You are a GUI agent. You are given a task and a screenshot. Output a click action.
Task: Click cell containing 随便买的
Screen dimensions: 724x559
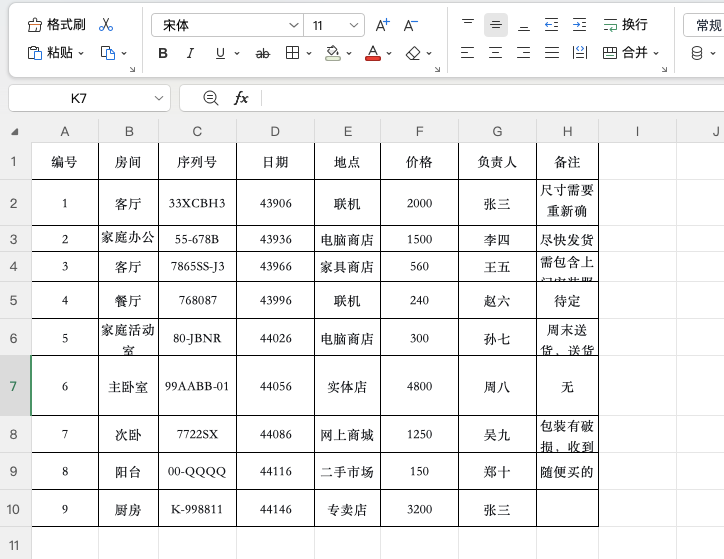(x=567, y=471)
